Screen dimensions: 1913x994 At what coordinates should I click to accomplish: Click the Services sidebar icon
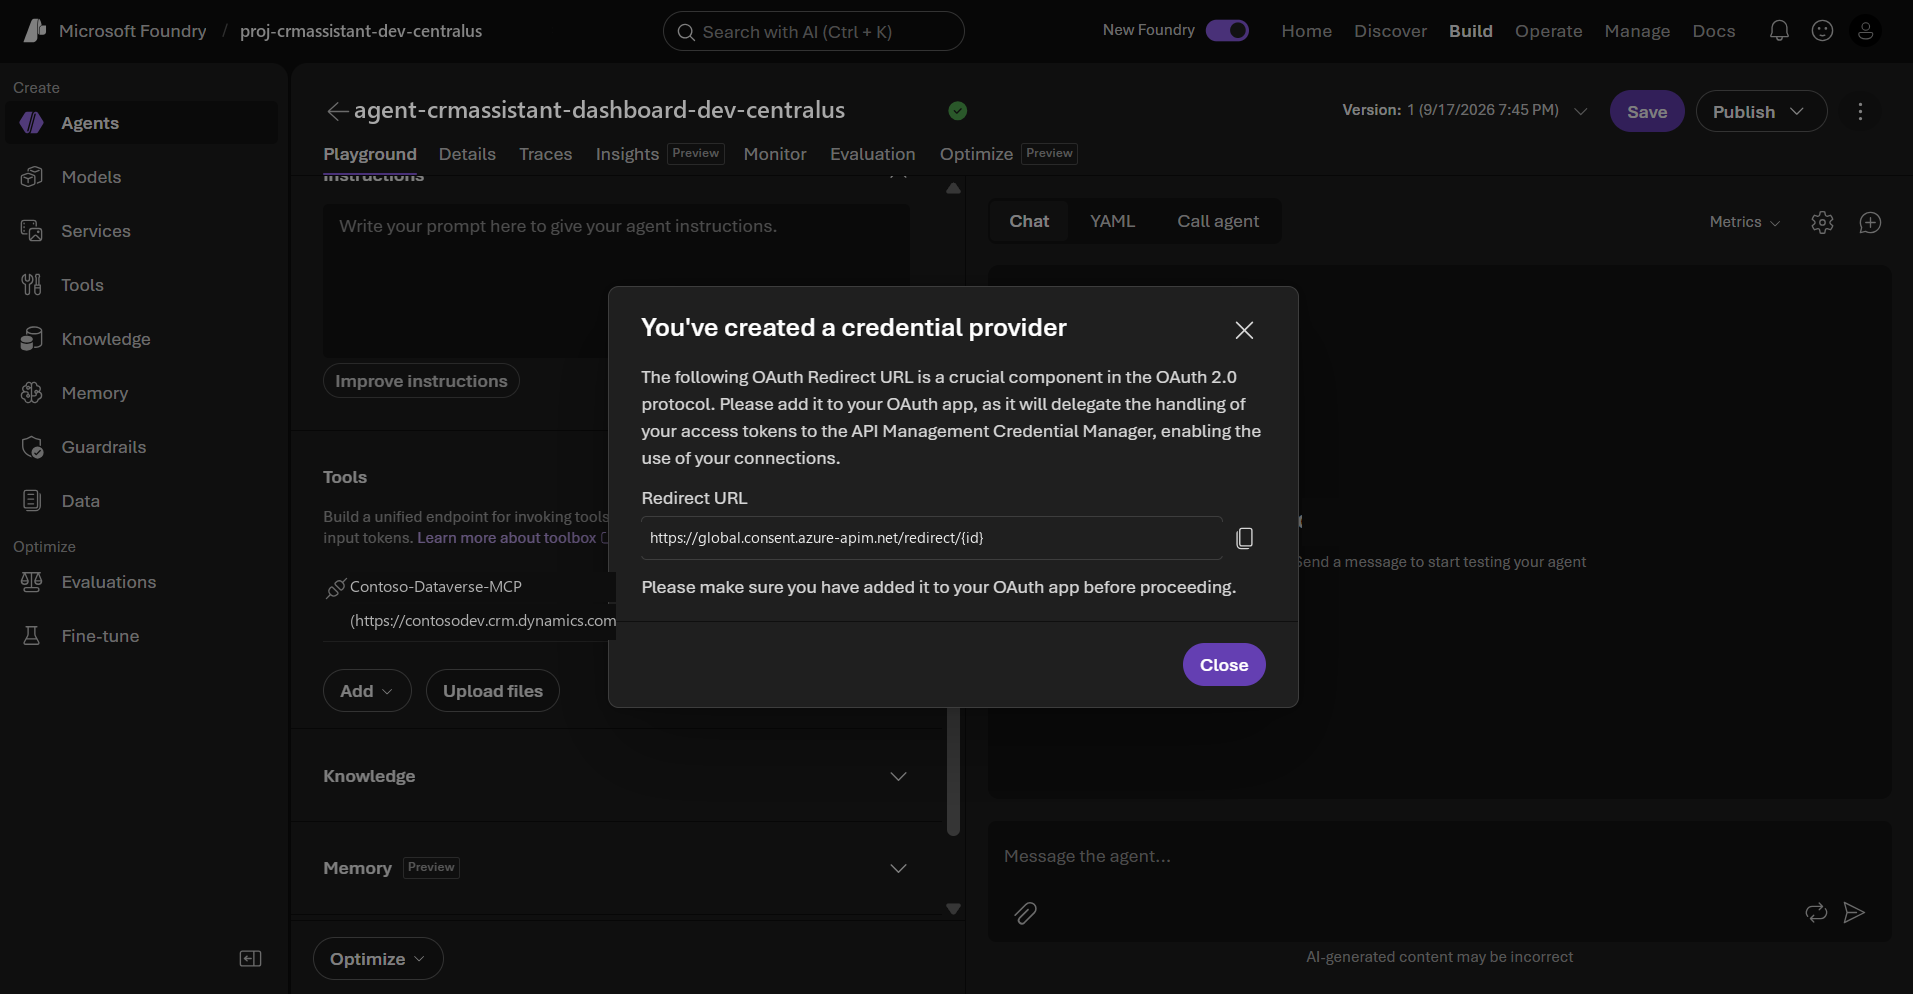click(32, 231)
